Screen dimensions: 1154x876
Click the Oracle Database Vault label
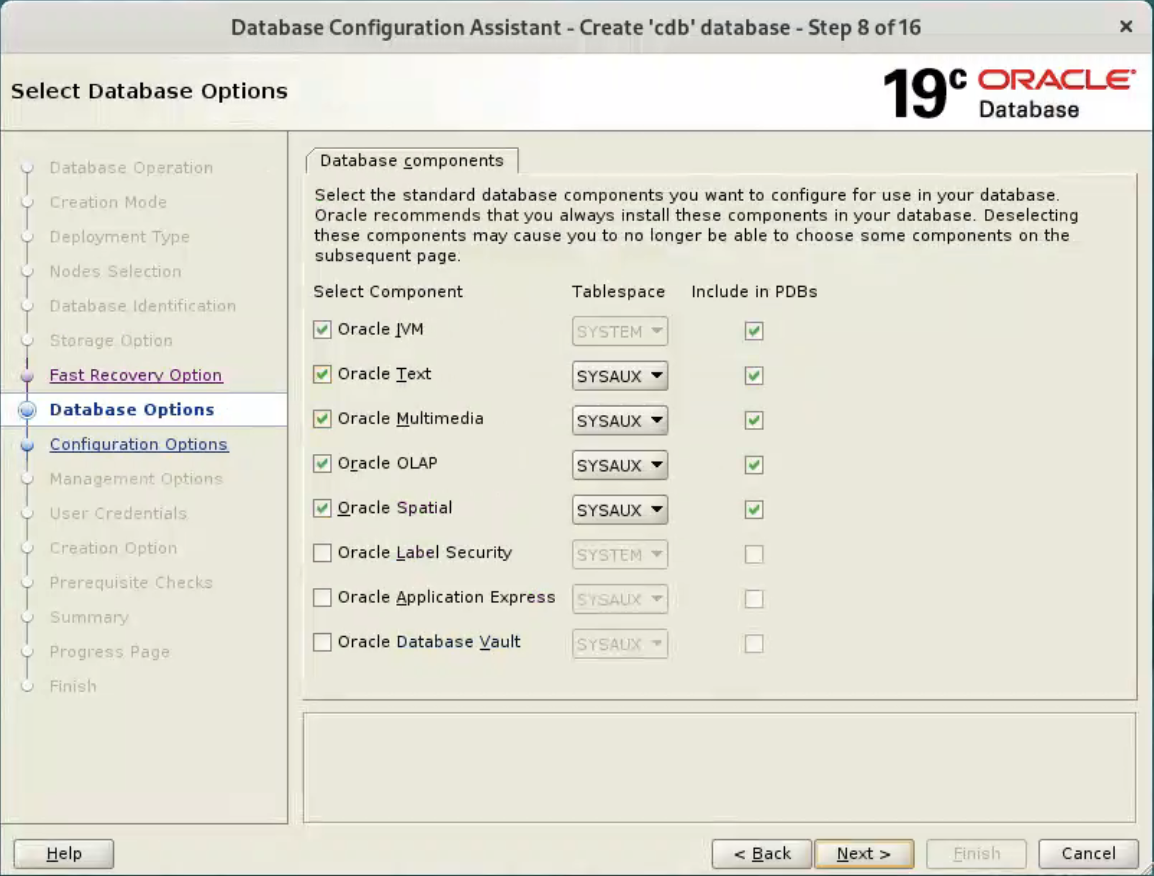coord(429,642)
